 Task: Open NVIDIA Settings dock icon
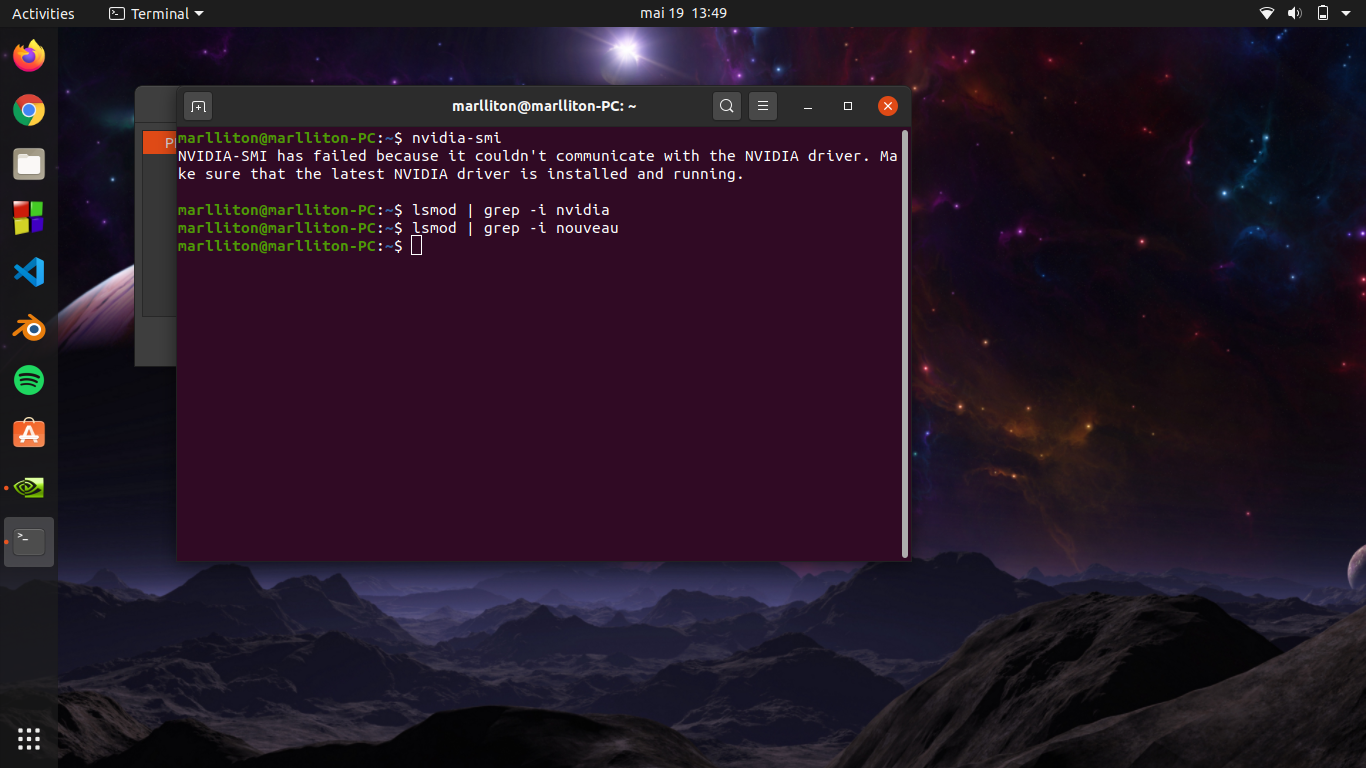click(29, 488)
